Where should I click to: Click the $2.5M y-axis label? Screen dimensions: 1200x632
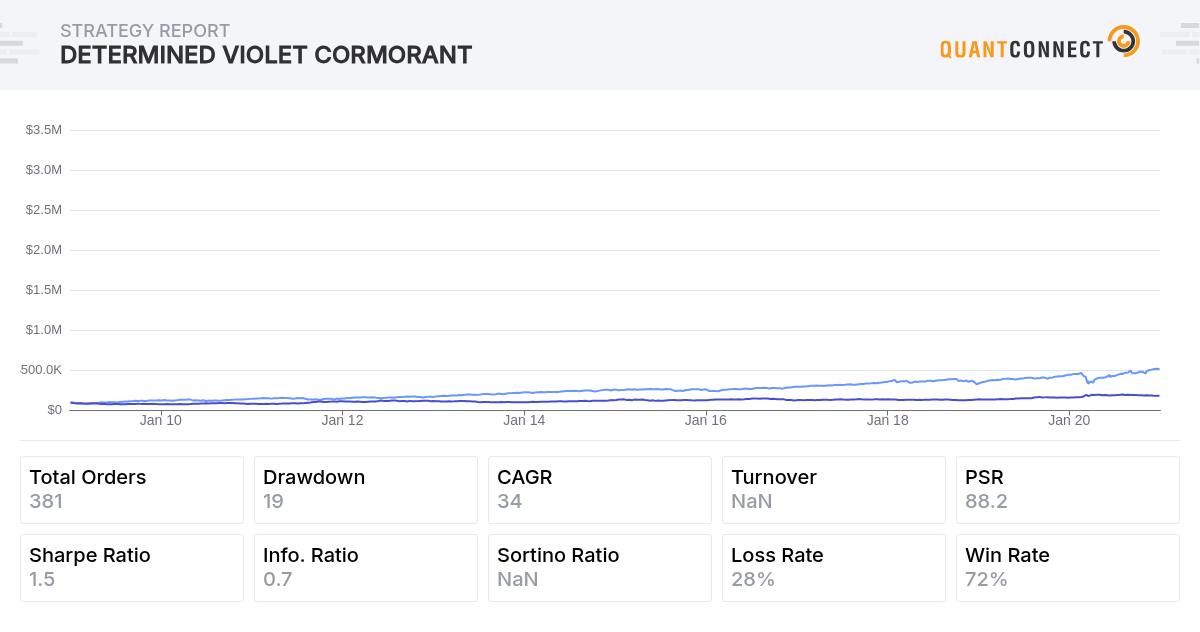(44, 210)
